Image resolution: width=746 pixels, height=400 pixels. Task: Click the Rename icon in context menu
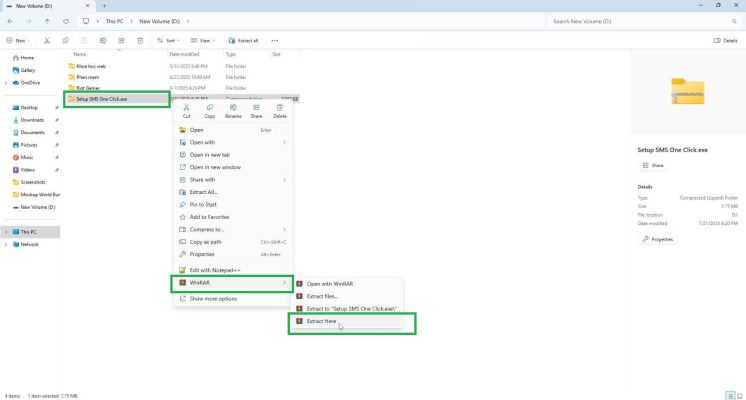point(233,108)
